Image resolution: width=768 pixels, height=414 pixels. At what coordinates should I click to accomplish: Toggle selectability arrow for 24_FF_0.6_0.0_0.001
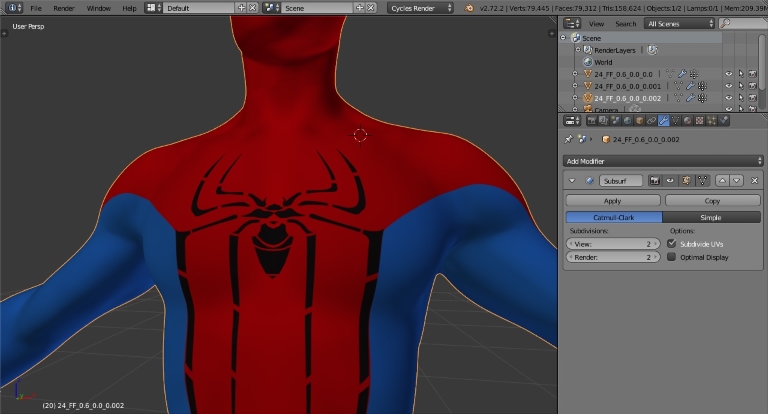click(x=741, y=86)
